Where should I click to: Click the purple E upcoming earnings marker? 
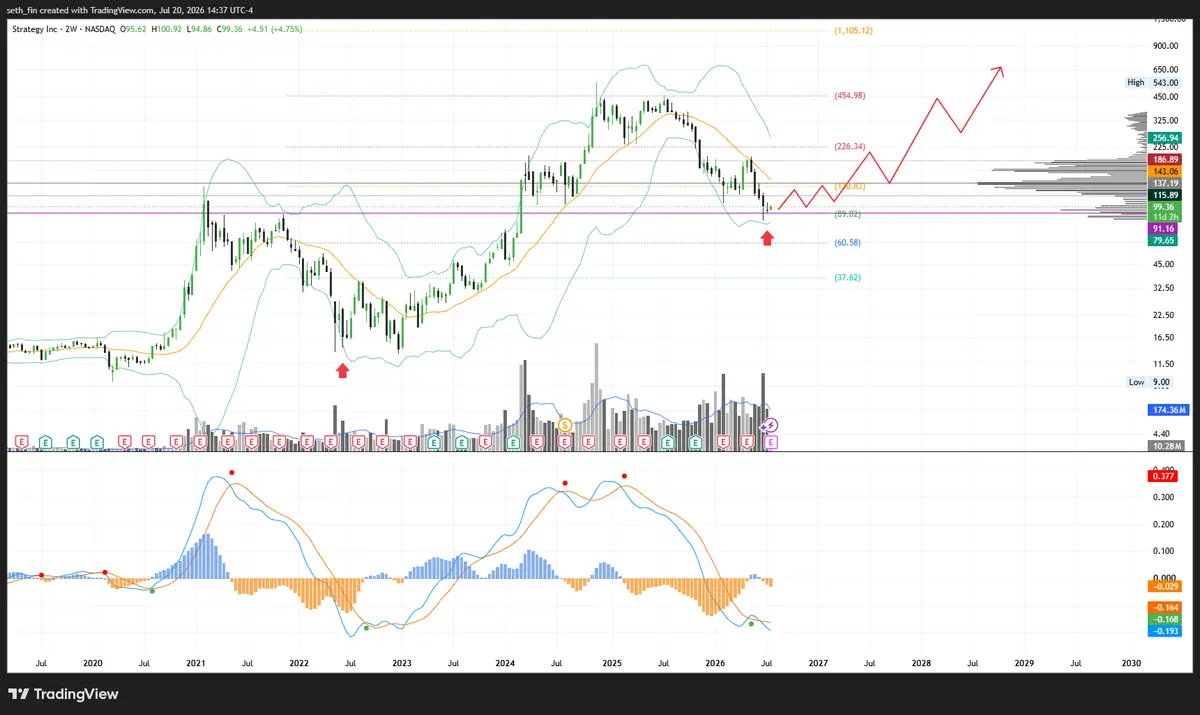pyautogui.click(x=770, y=441)
